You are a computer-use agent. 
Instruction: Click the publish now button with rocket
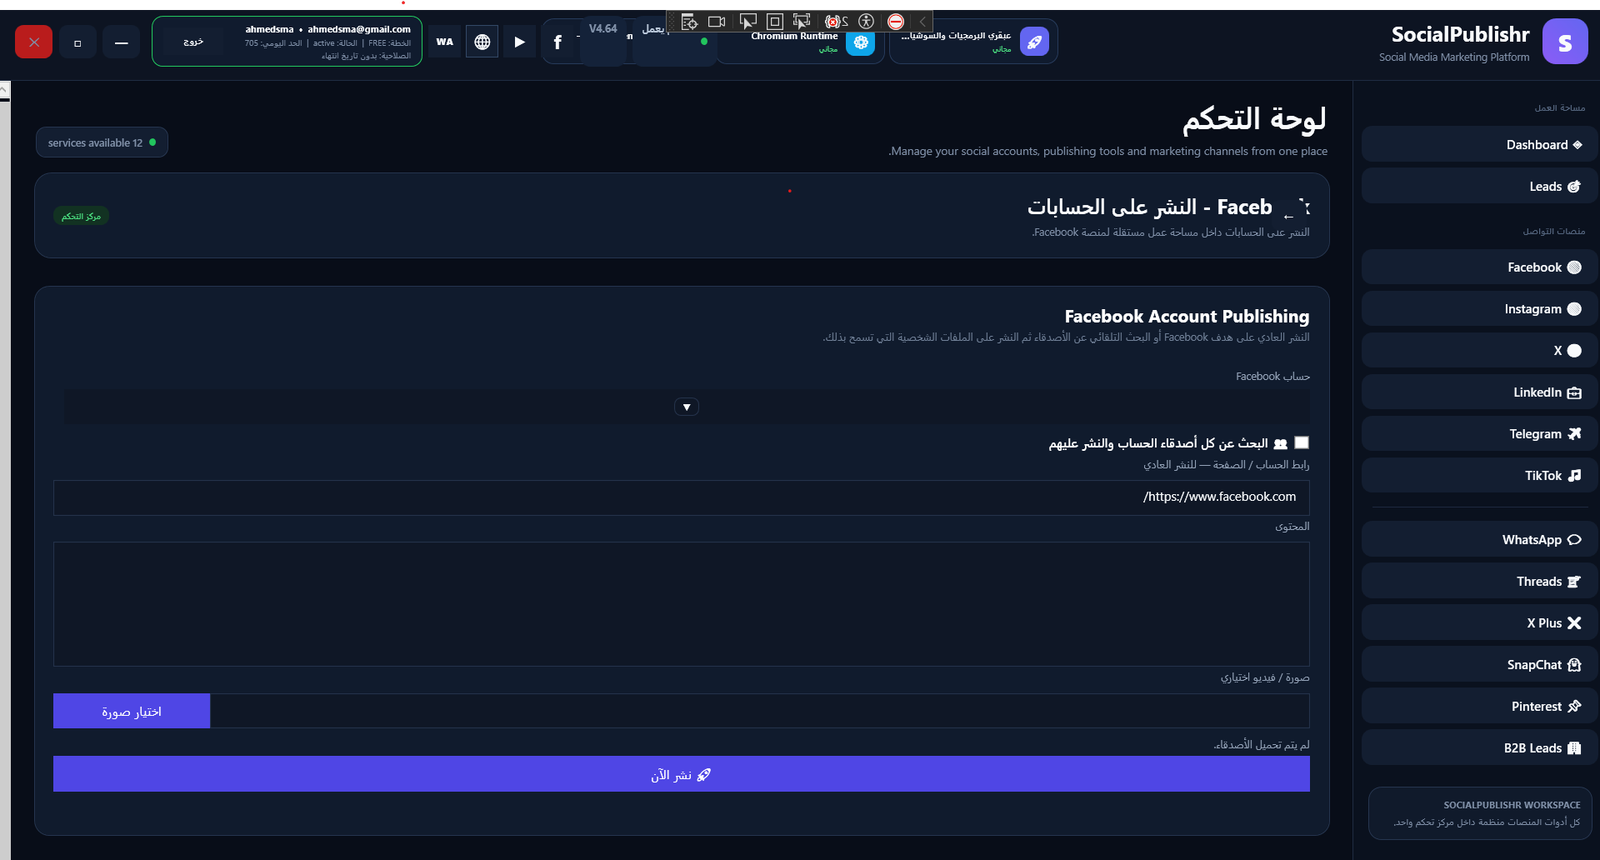point(681,774)
